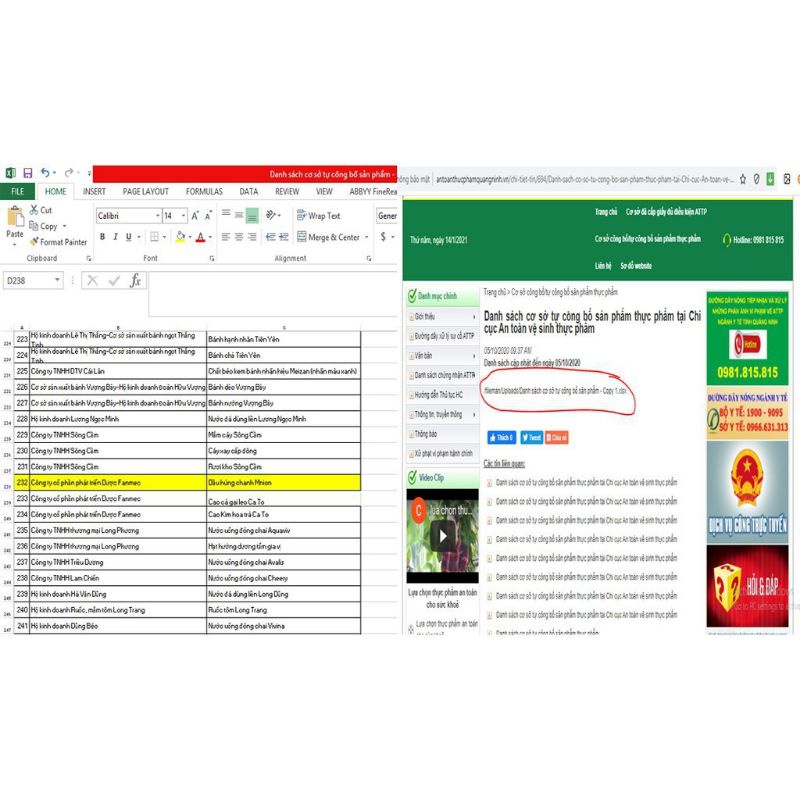Click the Fill Color paint bucket swatch
This screenshot has width=800, height=800.
pyautogui.click(x=180, y=237)
